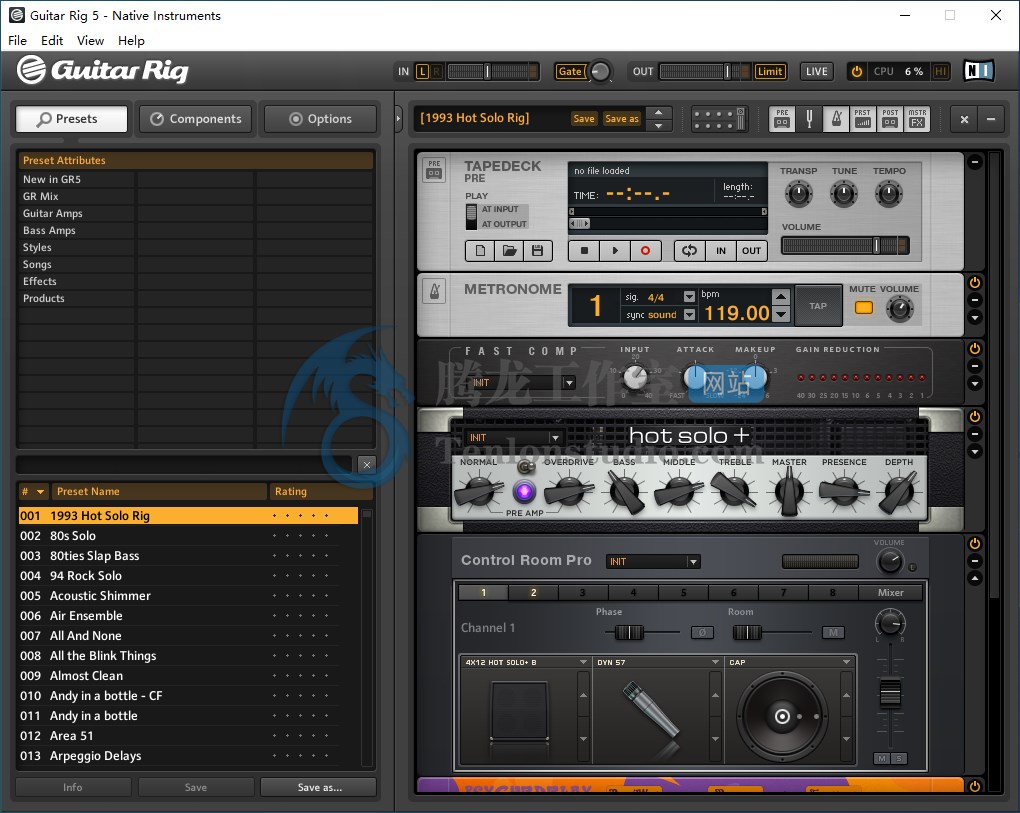This screenshot has height=813, width=1020.
Task: Click Tapedeck loop OUT button
Action: [751, 250]
